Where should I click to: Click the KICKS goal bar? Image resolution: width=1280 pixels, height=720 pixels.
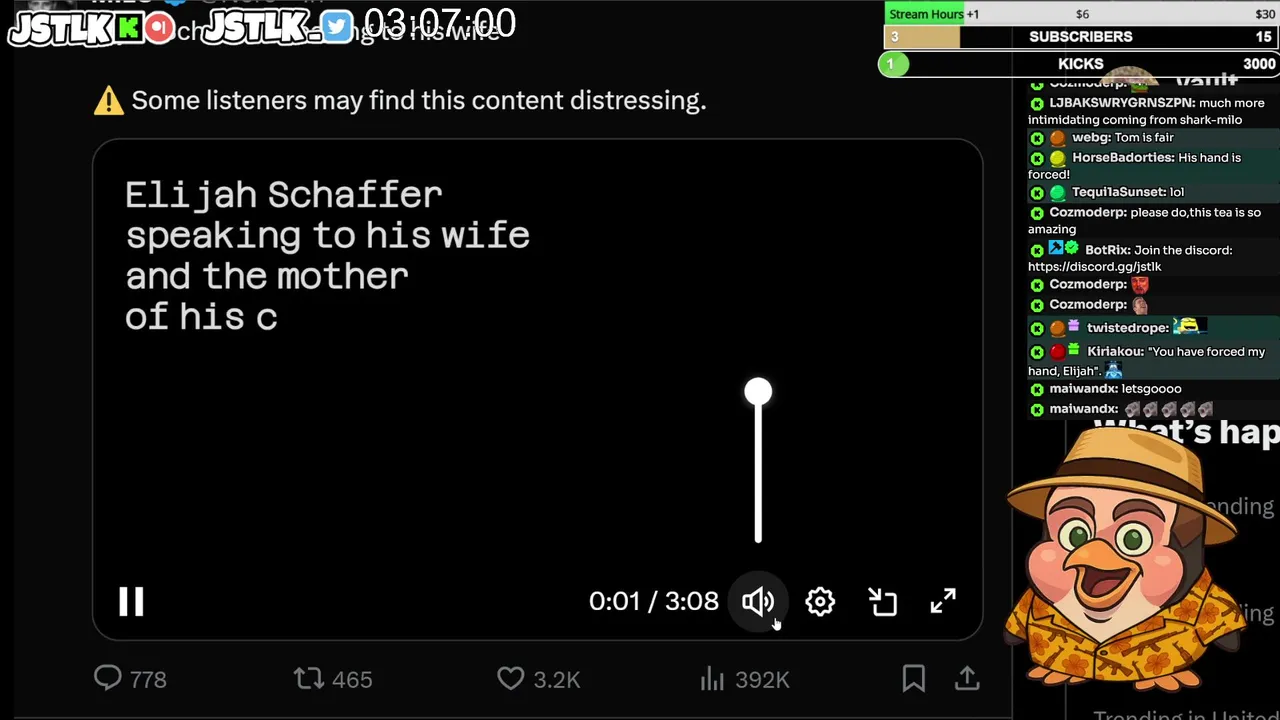coord(1080,64)
